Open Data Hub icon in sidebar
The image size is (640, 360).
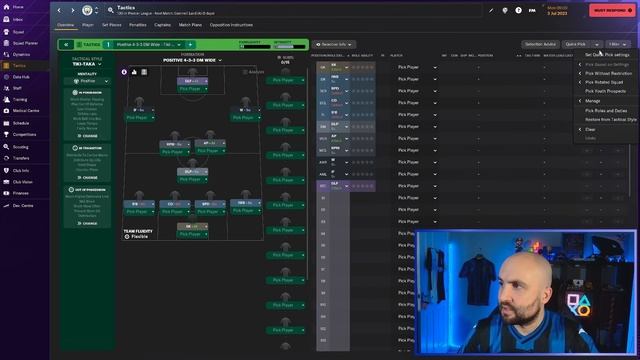(x=7, y=77)
